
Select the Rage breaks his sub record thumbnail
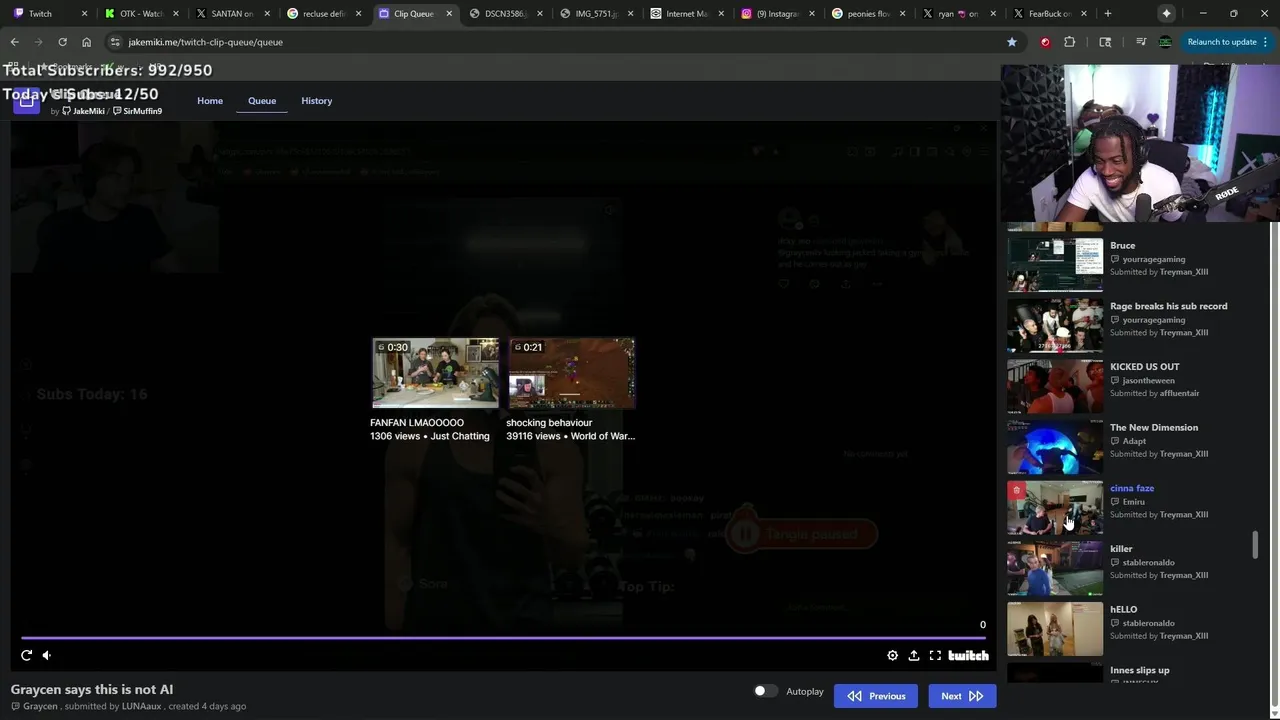click(x=1055, y=325)
